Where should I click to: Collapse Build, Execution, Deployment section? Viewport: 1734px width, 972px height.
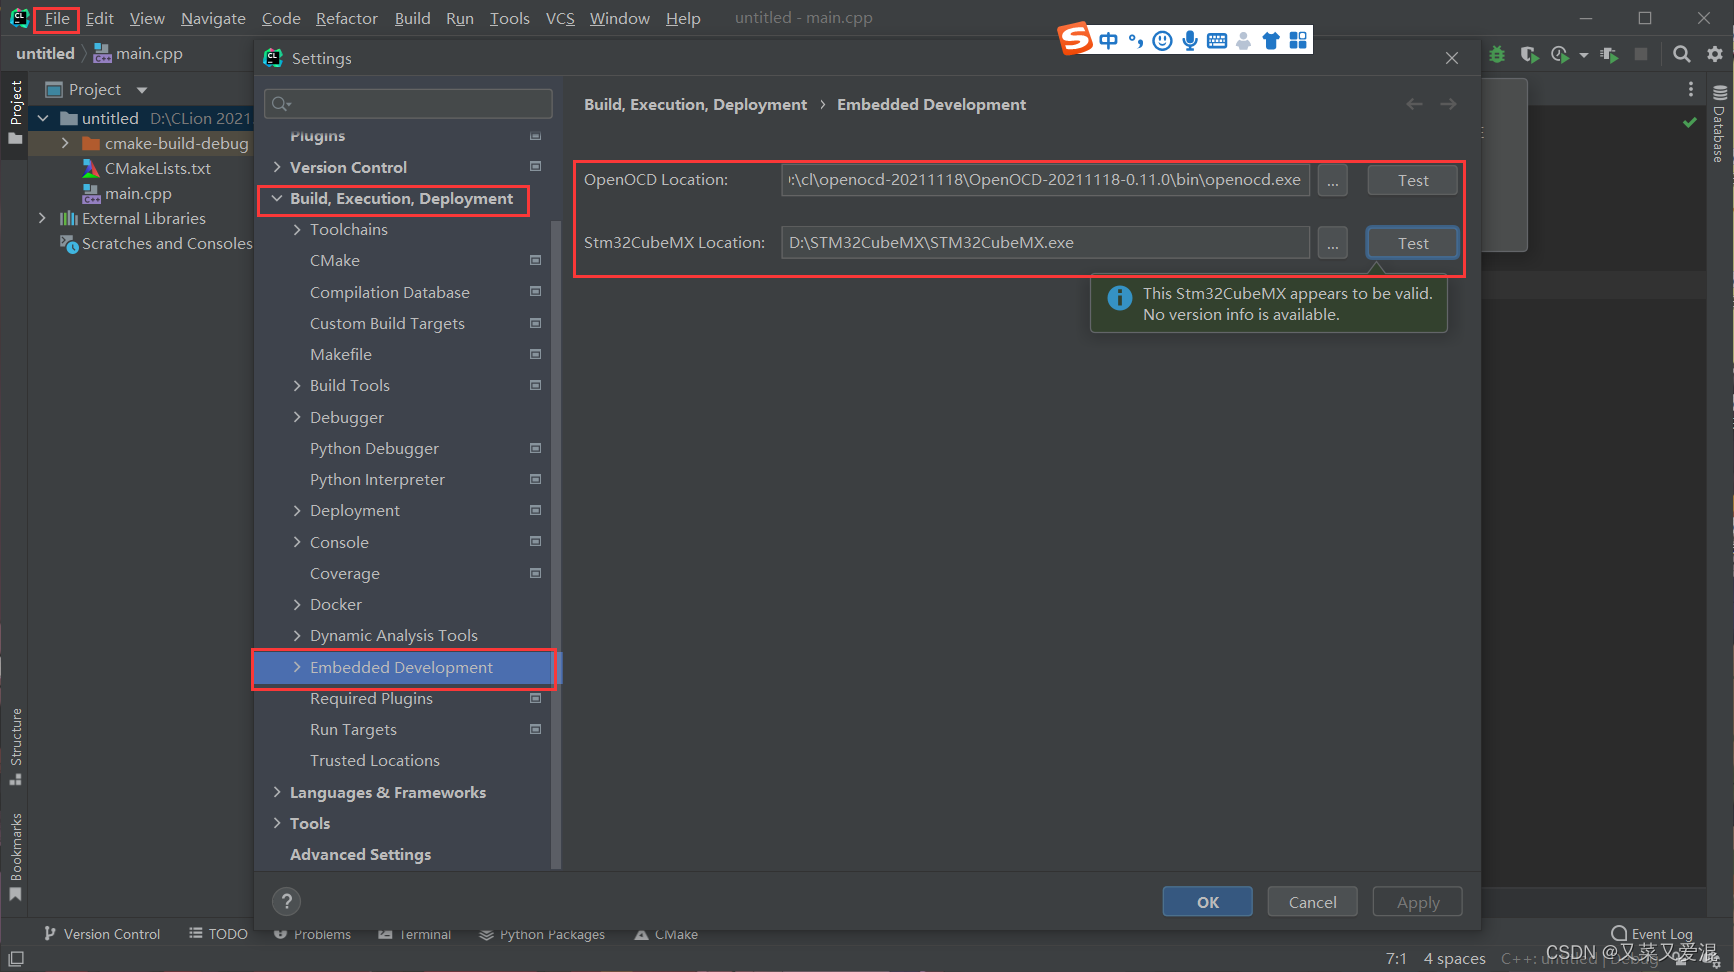point(277,198)
